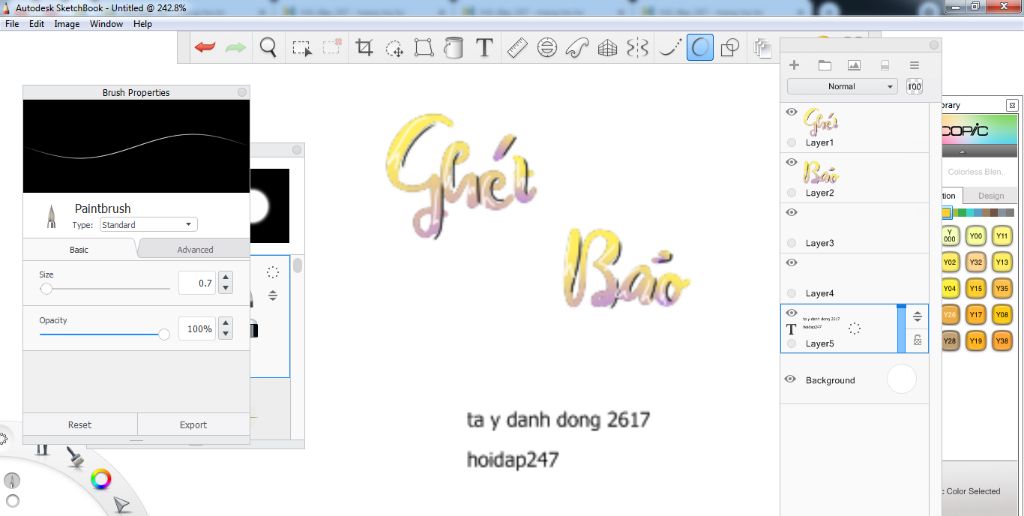Pick the Y32 Copic color swatch
Viewport: 1024px width, 516px height.
(976, 262)
